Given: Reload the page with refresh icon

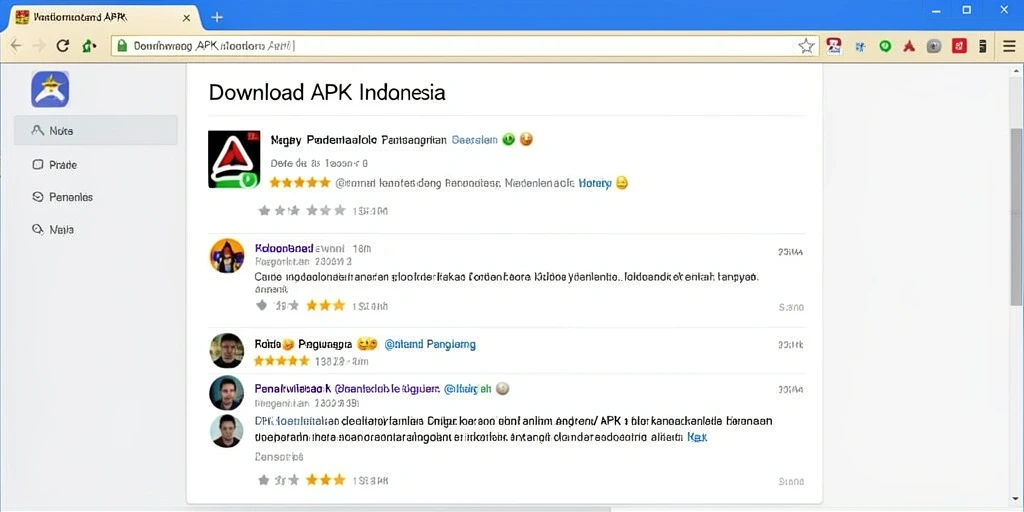Looking at the screenshot, I should [63, 46].
